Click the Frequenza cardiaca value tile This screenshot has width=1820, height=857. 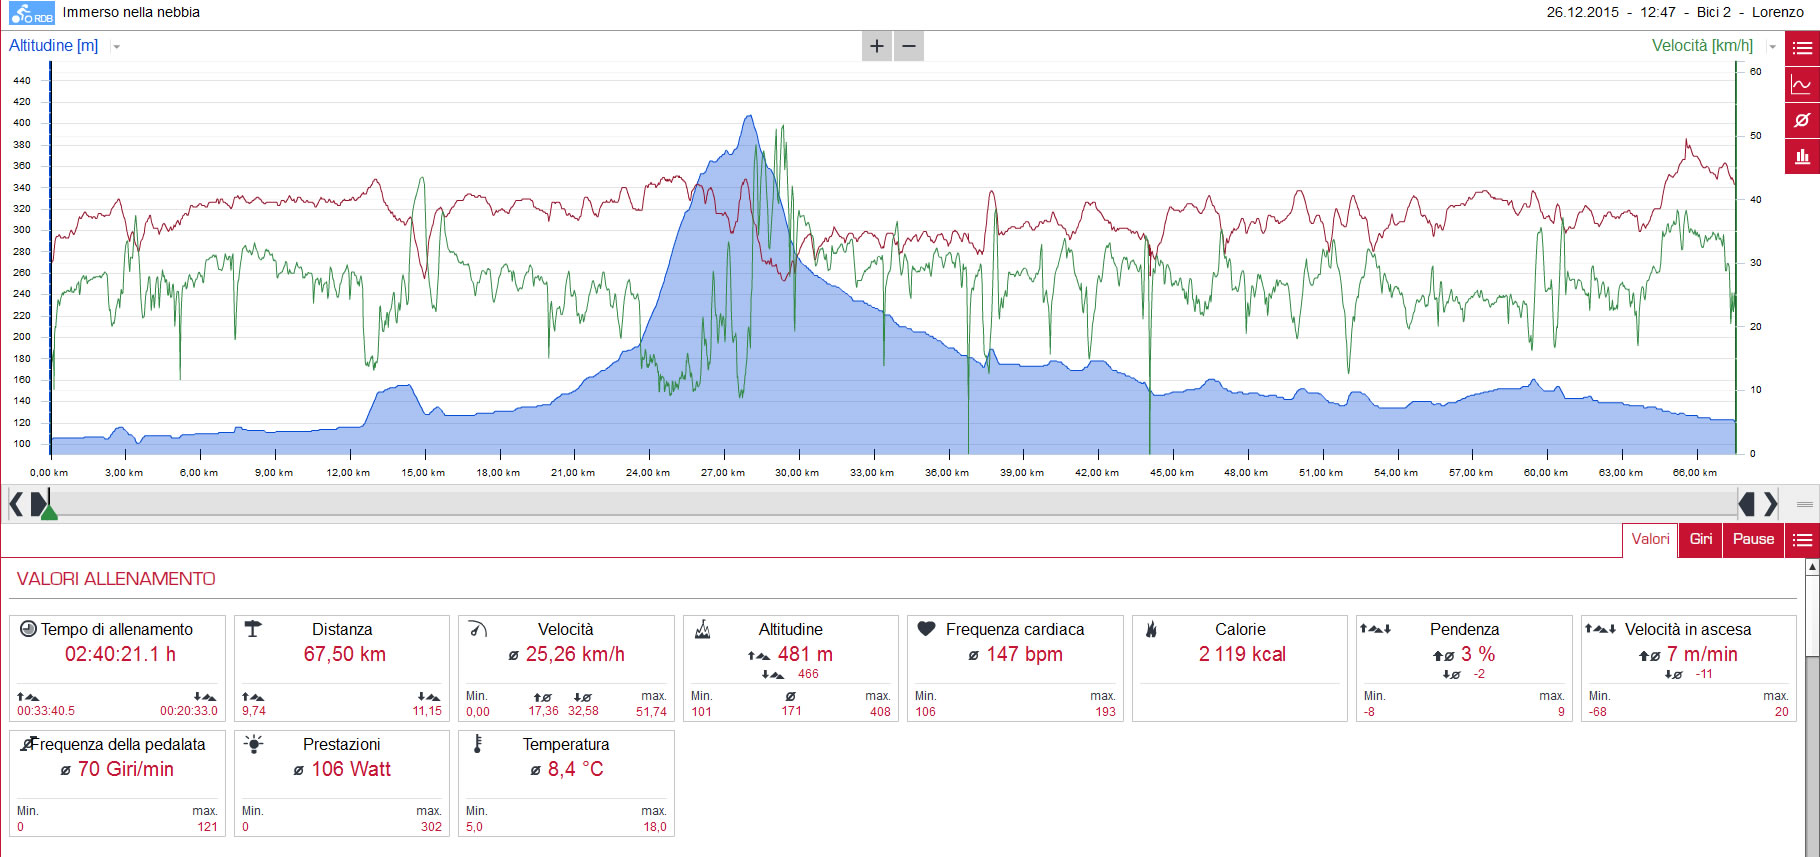pyautogui.click(x=1015, y=668)
